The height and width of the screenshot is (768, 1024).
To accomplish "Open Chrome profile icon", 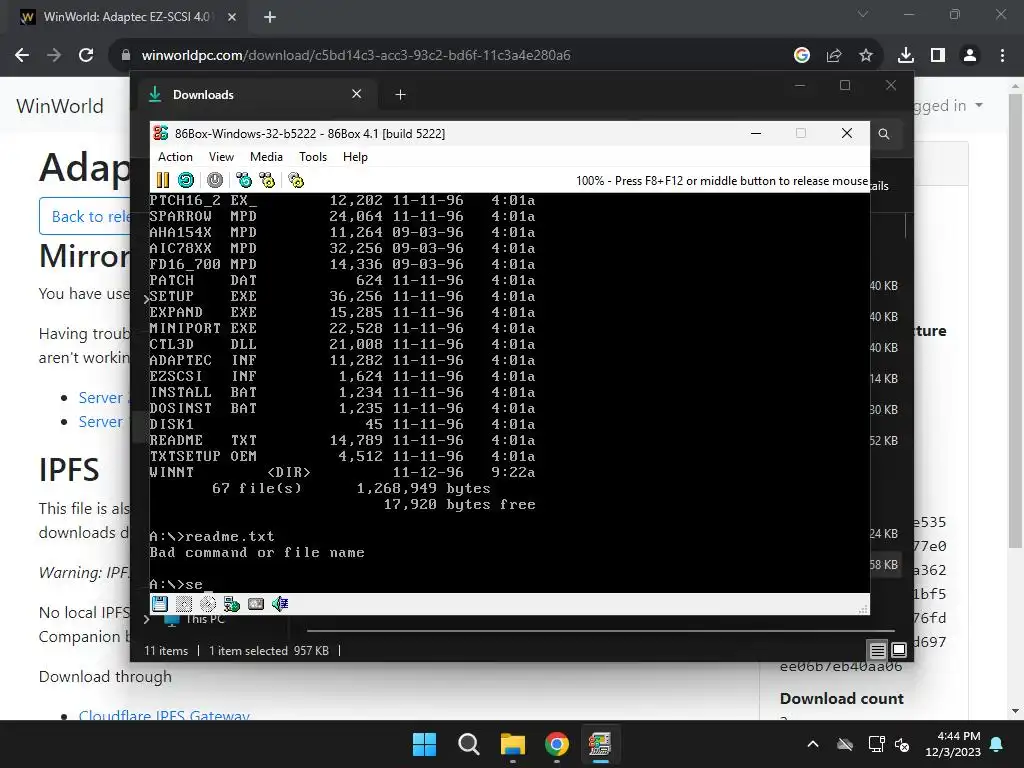I will tap(970, 56).
